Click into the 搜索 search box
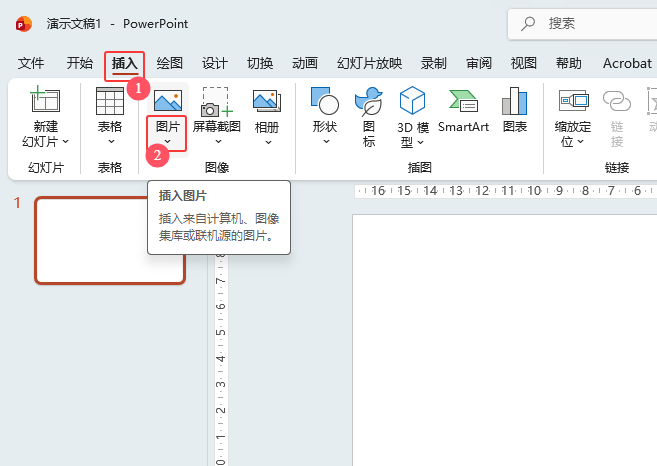This screenshot has width=657, height=466. [x=582, y=24]
